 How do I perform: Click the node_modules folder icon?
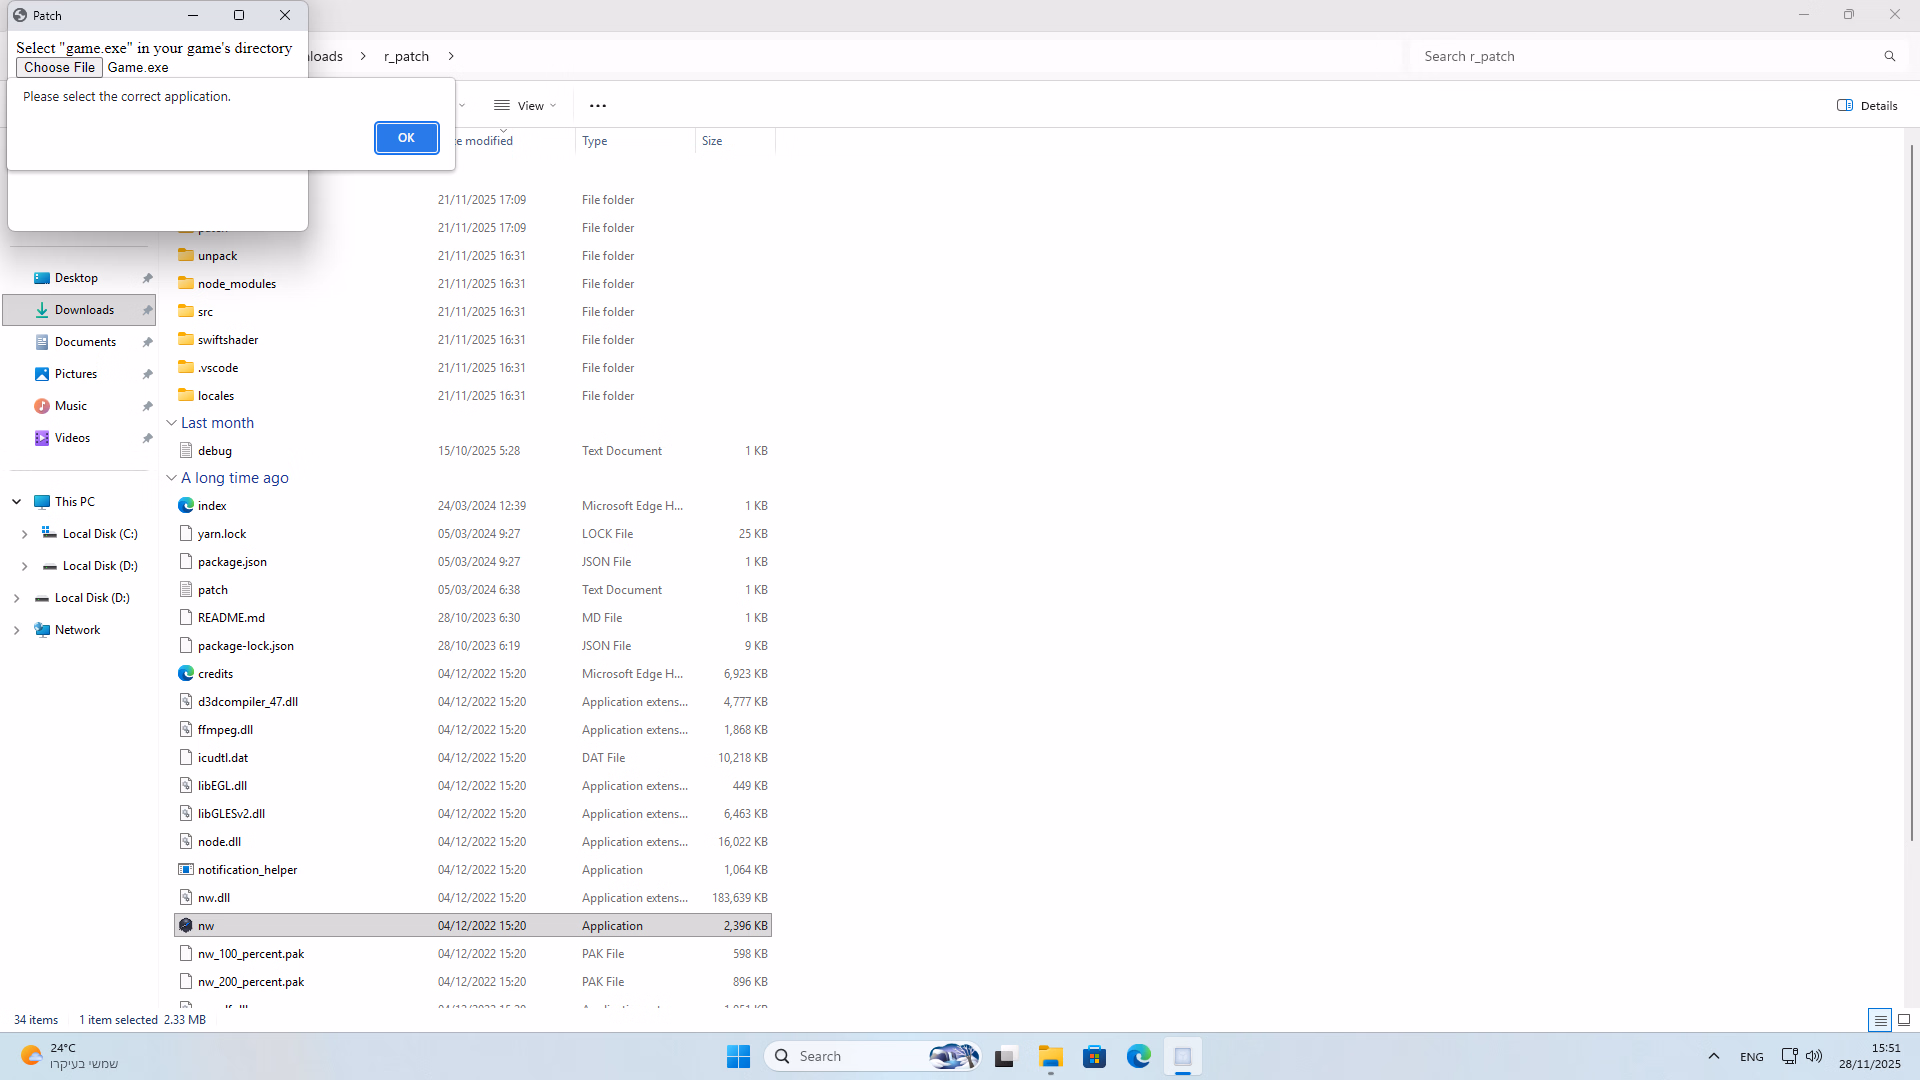(186, 284)
